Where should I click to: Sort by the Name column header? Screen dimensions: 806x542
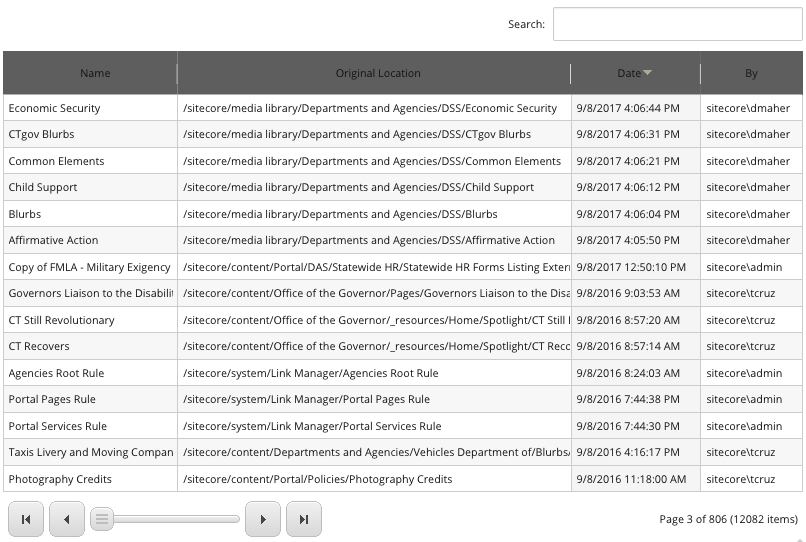(x=95, y=73)
